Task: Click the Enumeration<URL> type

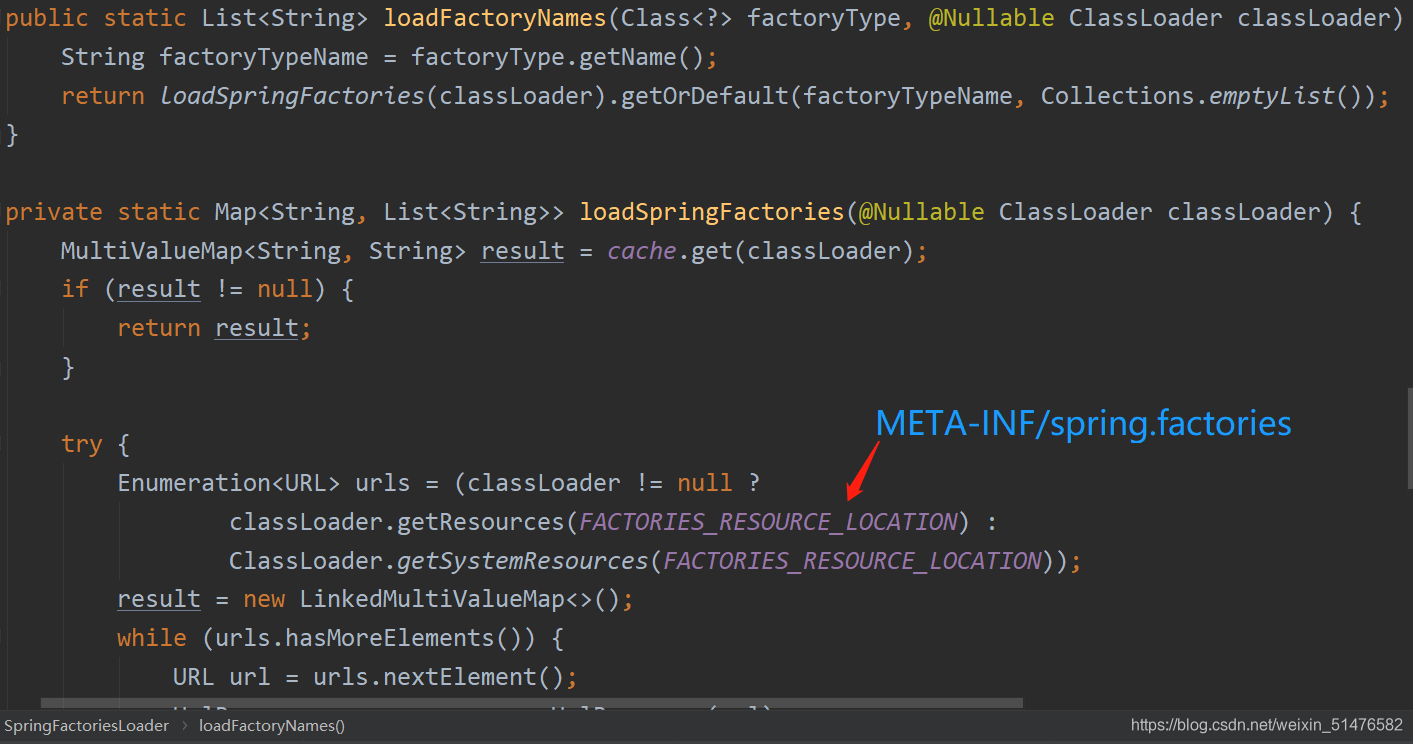Action: [229, 483]
